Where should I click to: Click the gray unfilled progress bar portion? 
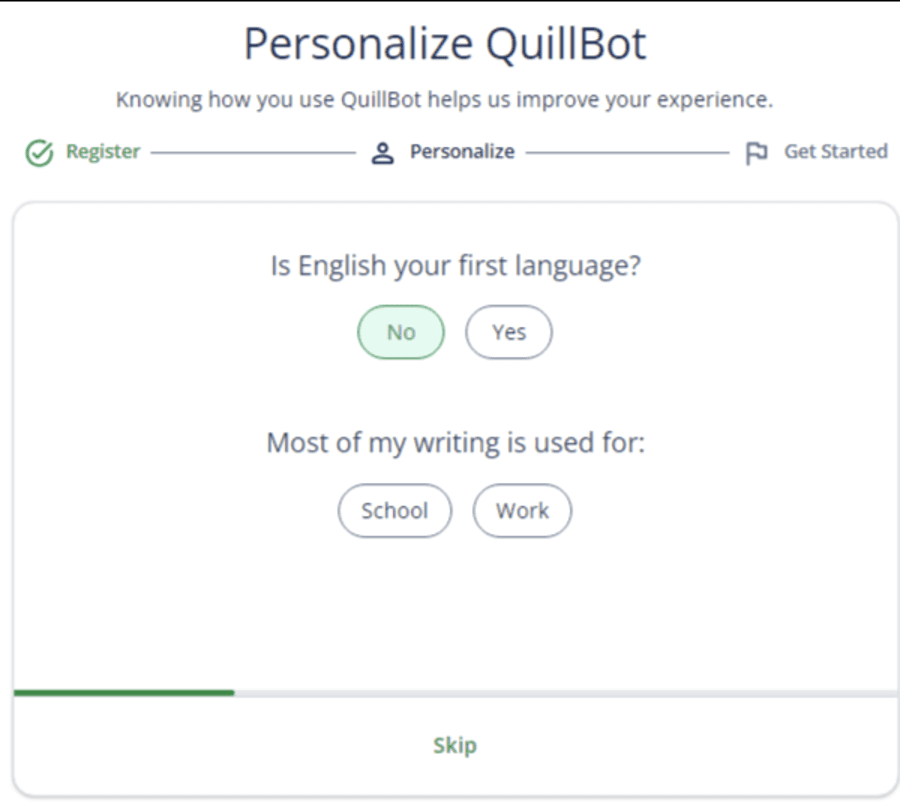tap(567, 694)
